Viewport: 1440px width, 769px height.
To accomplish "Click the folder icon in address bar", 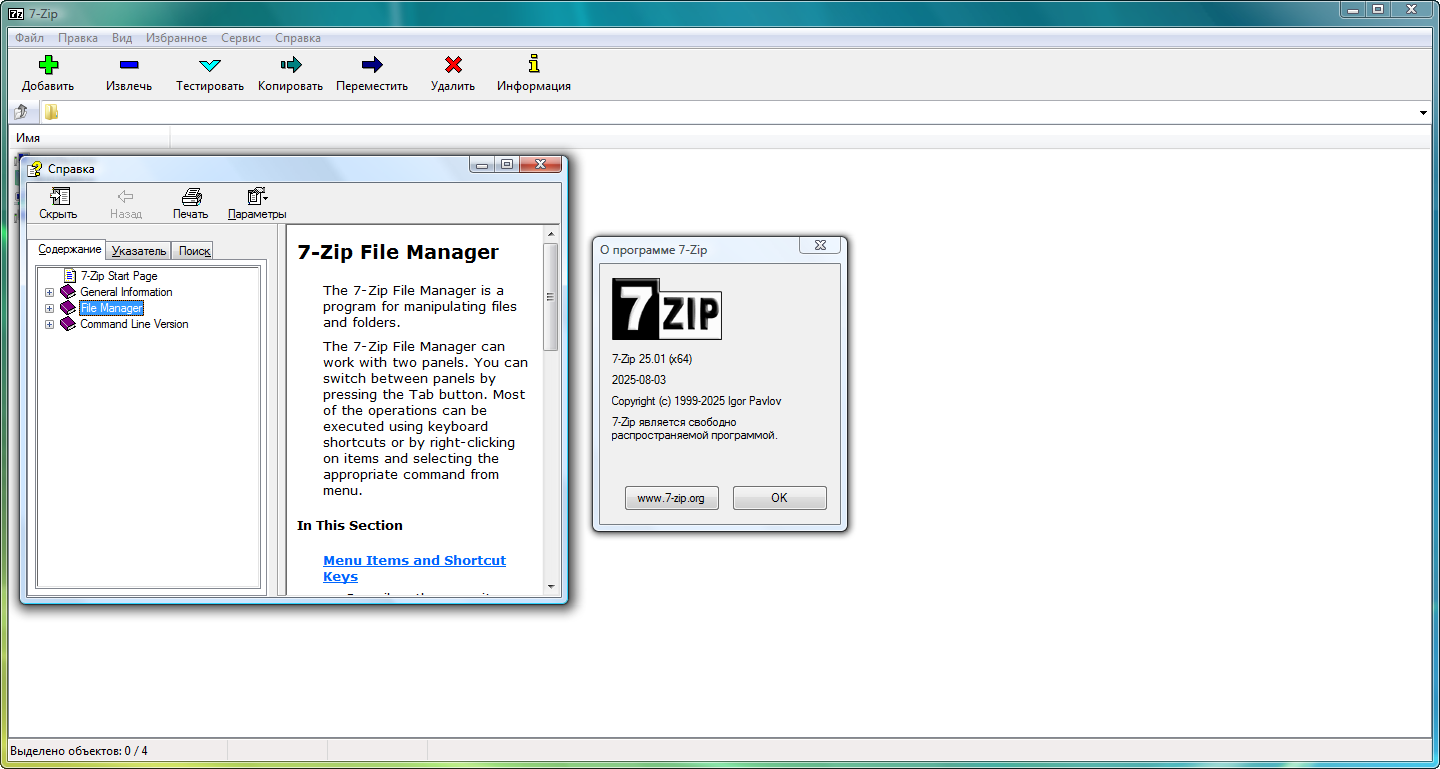I will click(x=51, y=112).
